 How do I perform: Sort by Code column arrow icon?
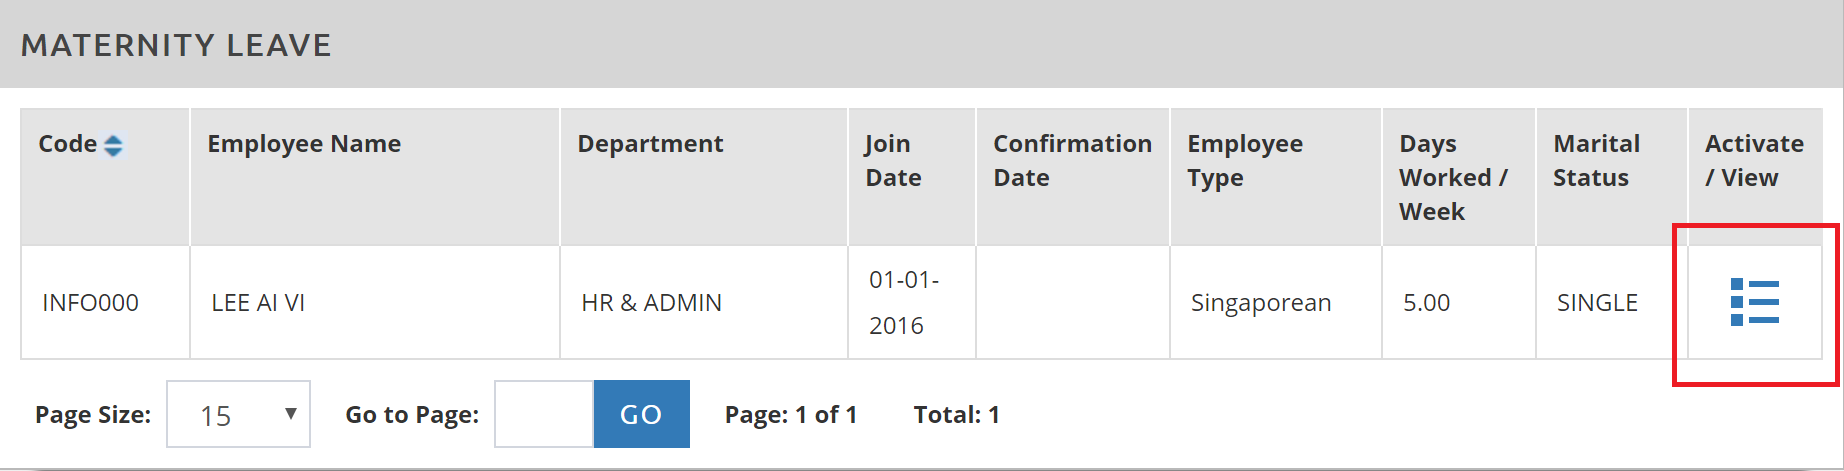[113, 146]
